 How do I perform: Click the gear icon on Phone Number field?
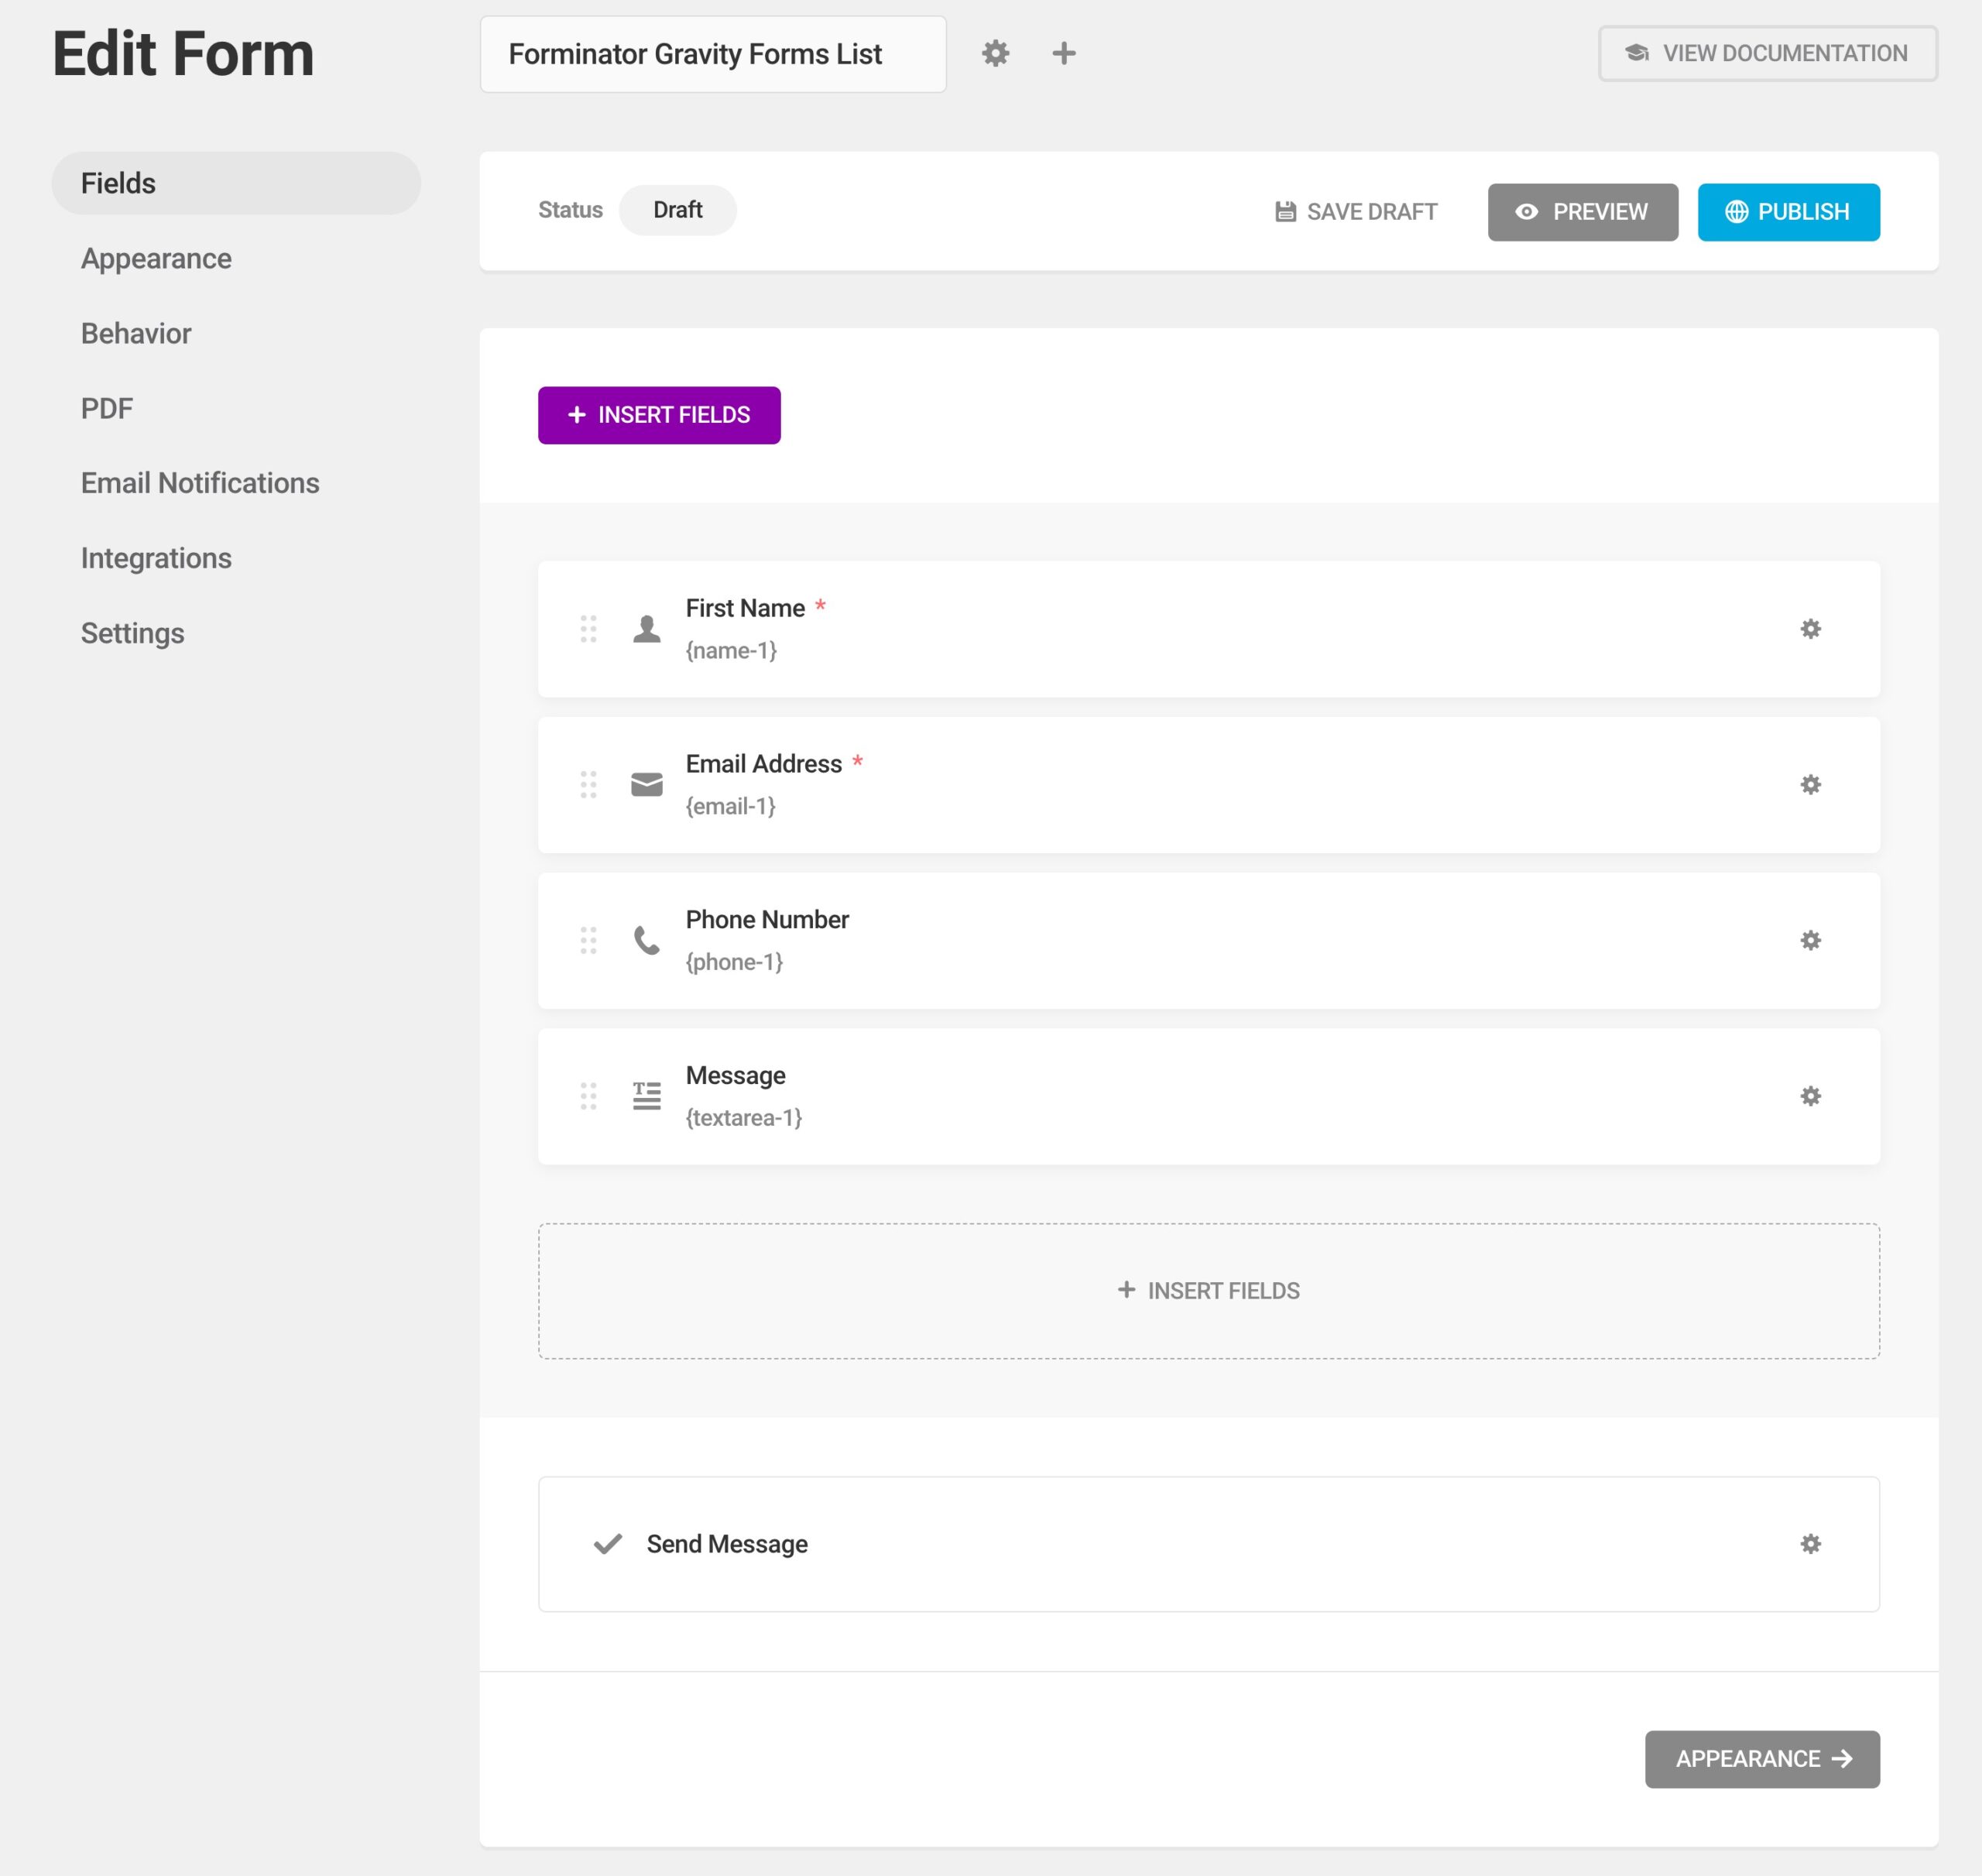pos(1811,940)
